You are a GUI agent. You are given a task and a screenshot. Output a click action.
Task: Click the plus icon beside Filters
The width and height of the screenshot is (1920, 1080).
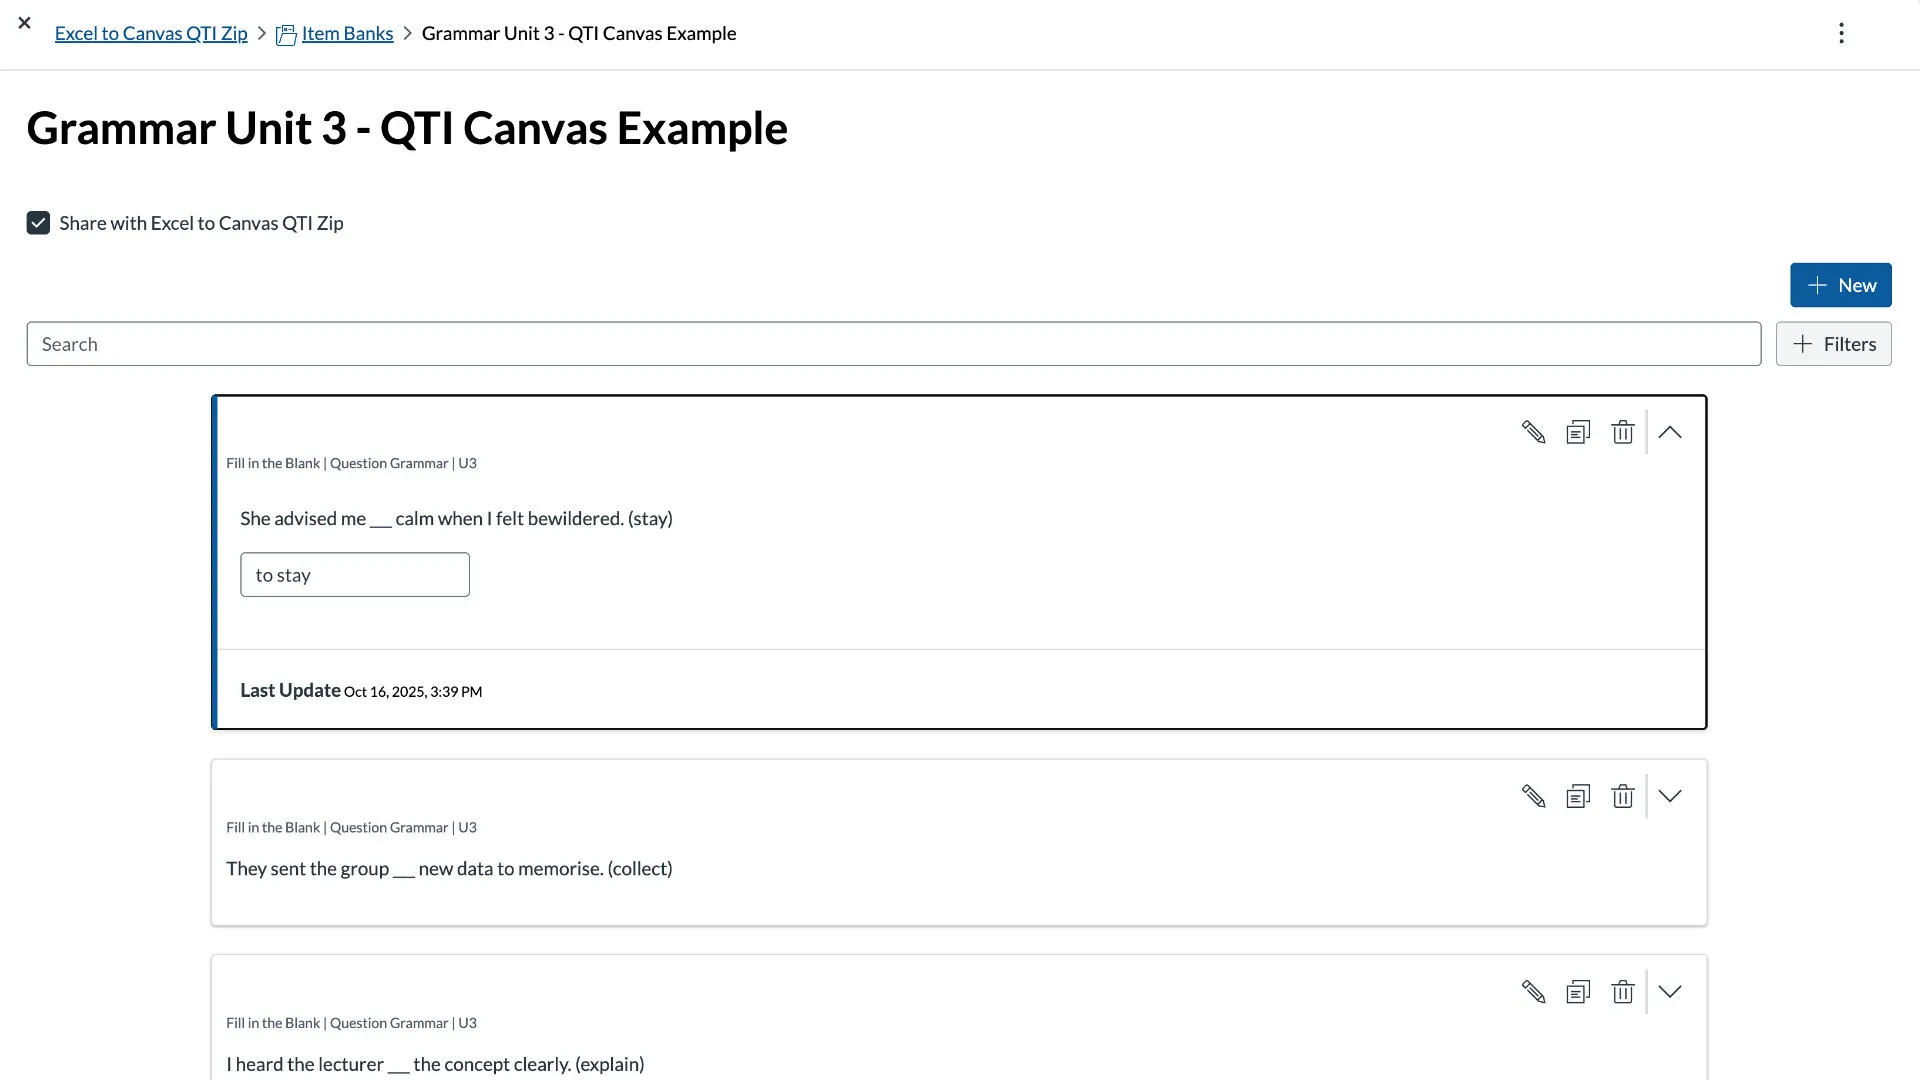(1801, 343)
